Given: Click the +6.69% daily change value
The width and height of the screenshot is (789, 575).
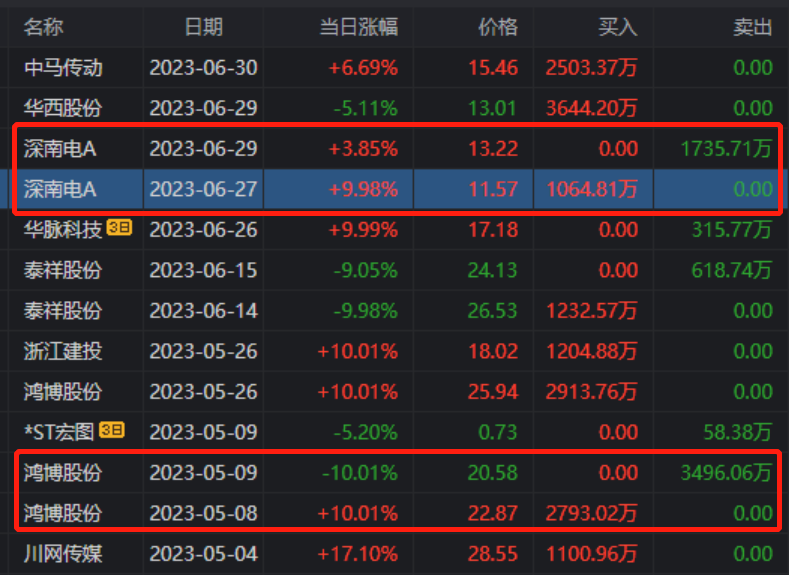Looking at the screenshot, I should [363, 68].
